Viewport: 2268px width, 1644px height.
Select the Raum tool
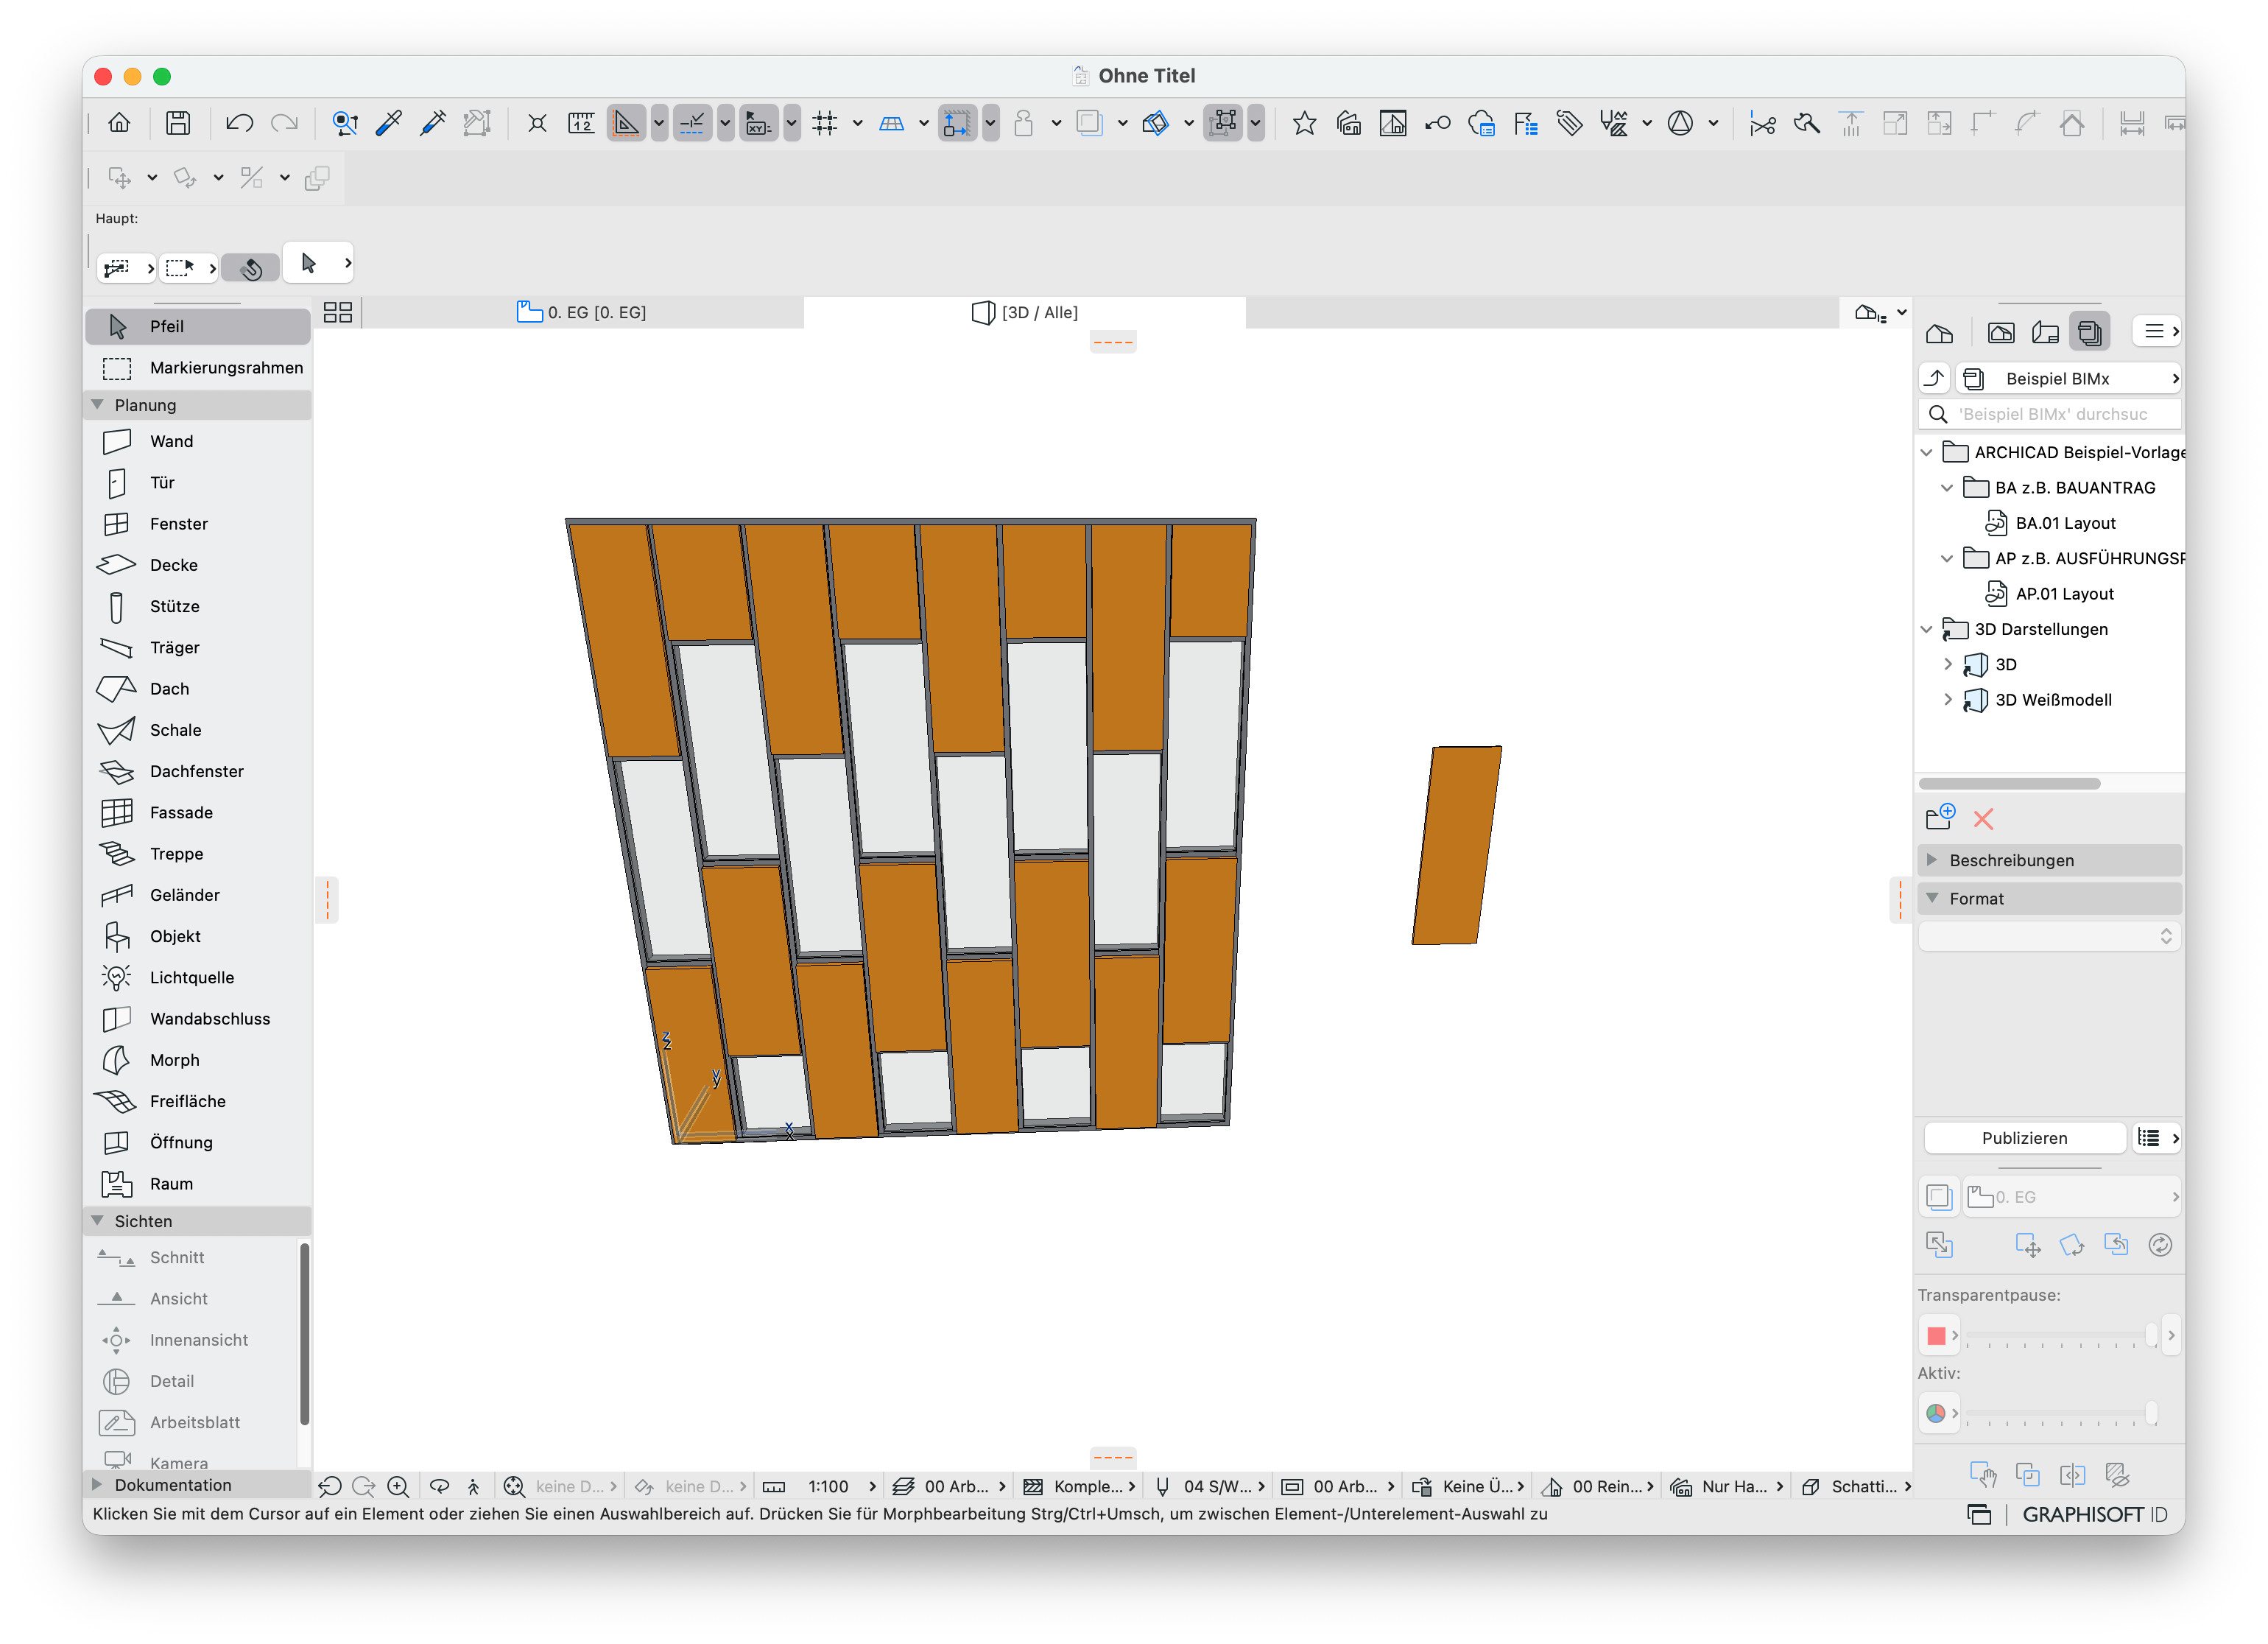(197, 1184)
